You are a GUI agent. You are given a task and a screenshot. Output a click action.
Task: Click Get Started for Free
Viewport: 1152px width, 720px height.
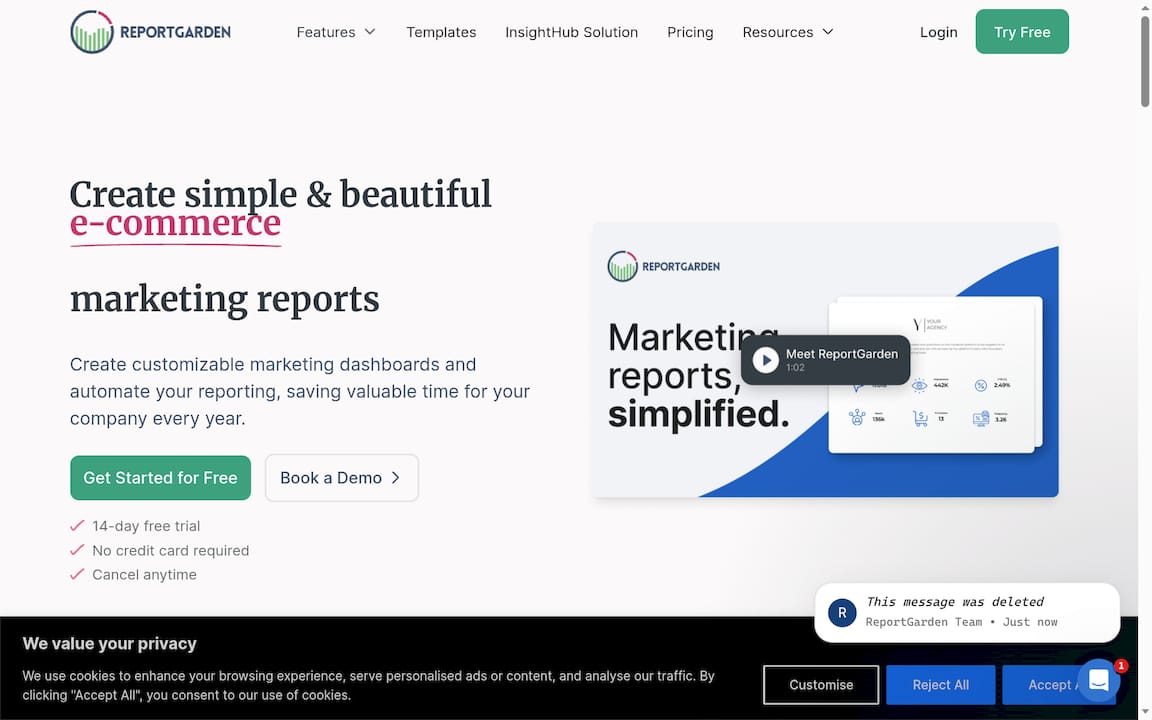pos(160,478)
